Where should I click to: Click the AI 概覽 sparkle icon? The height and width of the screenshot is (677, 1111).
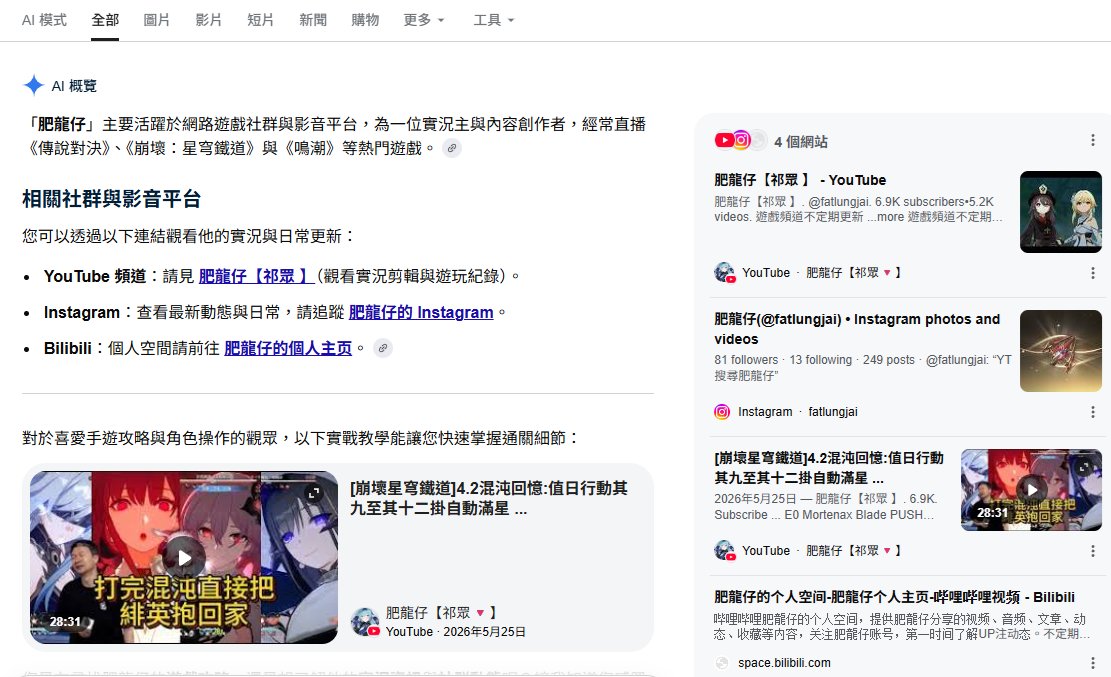click(33, 85)
